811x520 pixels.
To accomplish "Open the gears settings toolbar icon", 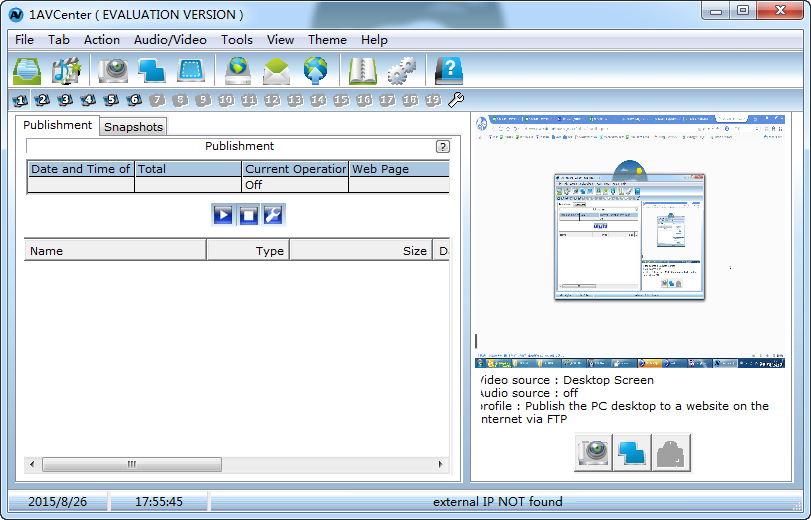I will (402, 71).
